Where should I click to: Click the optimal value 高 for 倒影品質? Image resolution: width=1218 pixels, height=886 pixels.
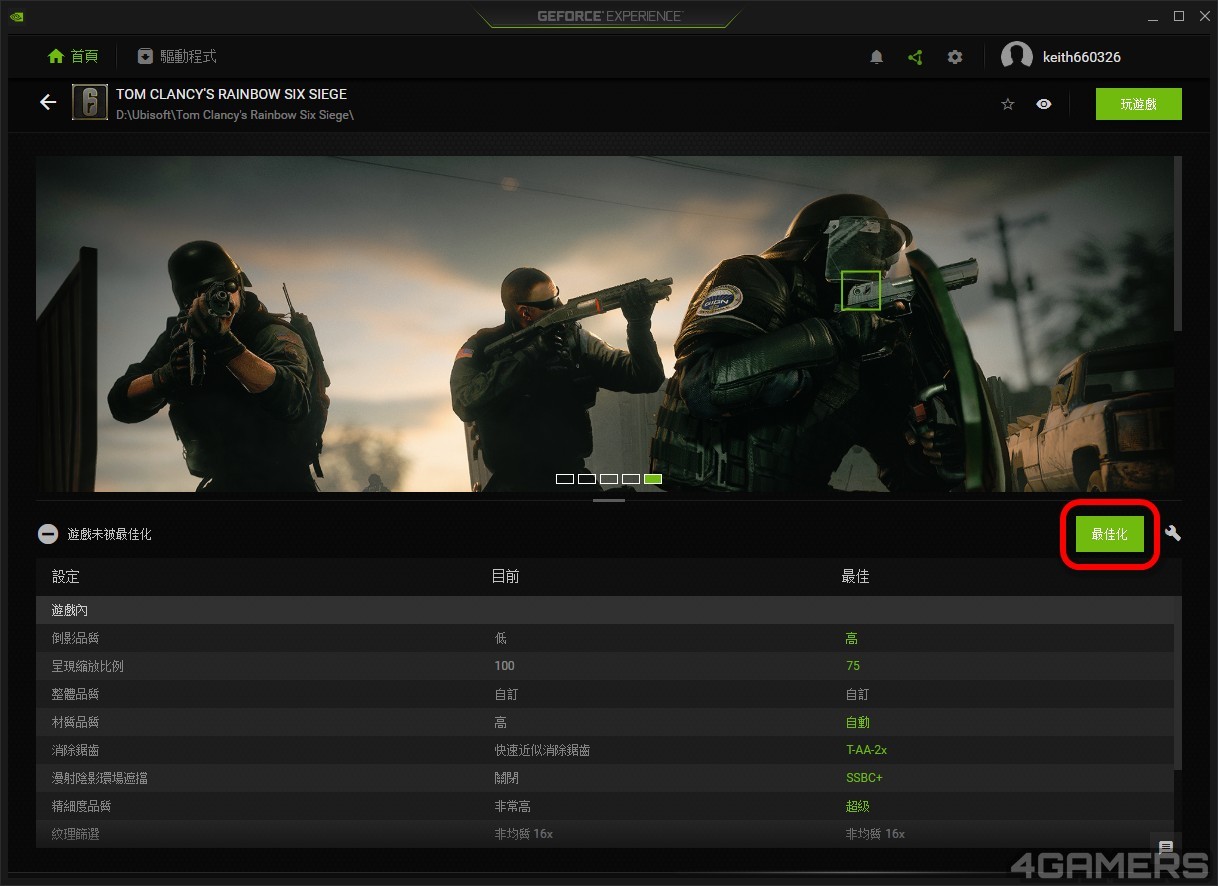(852, 638)
